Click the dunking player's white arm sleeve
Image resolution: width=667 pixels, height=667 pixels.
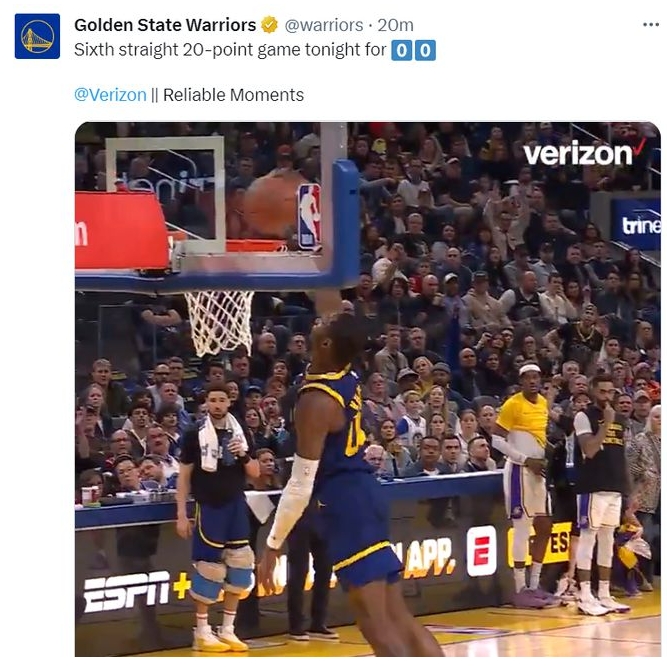(293, 501)
